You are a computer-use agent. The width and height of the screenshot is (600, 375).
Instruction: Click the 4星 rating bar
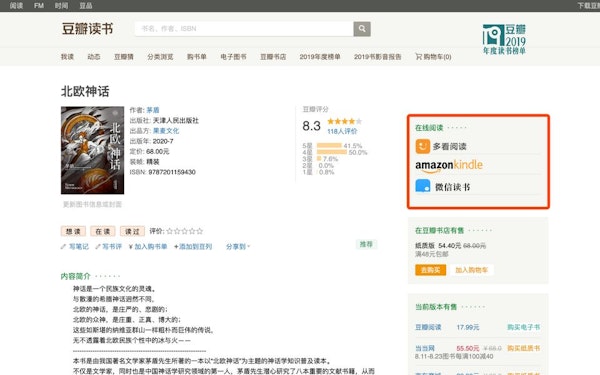tap(332, 152)
